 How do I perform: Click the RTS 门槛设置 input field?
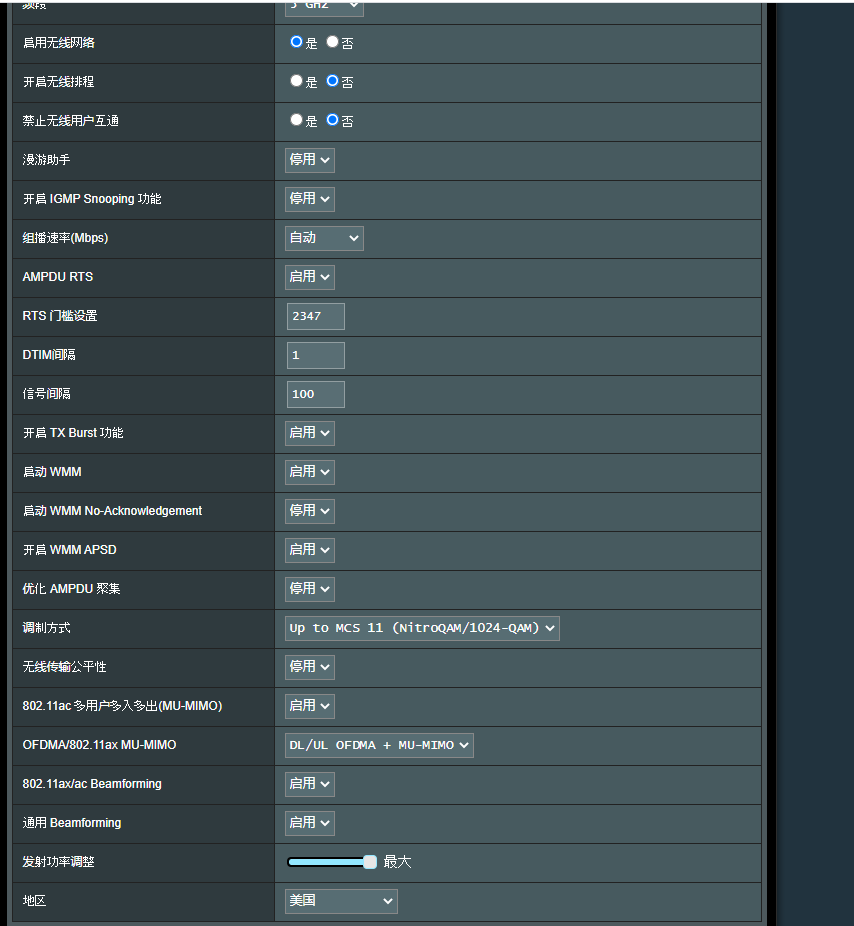coord(316,316)
